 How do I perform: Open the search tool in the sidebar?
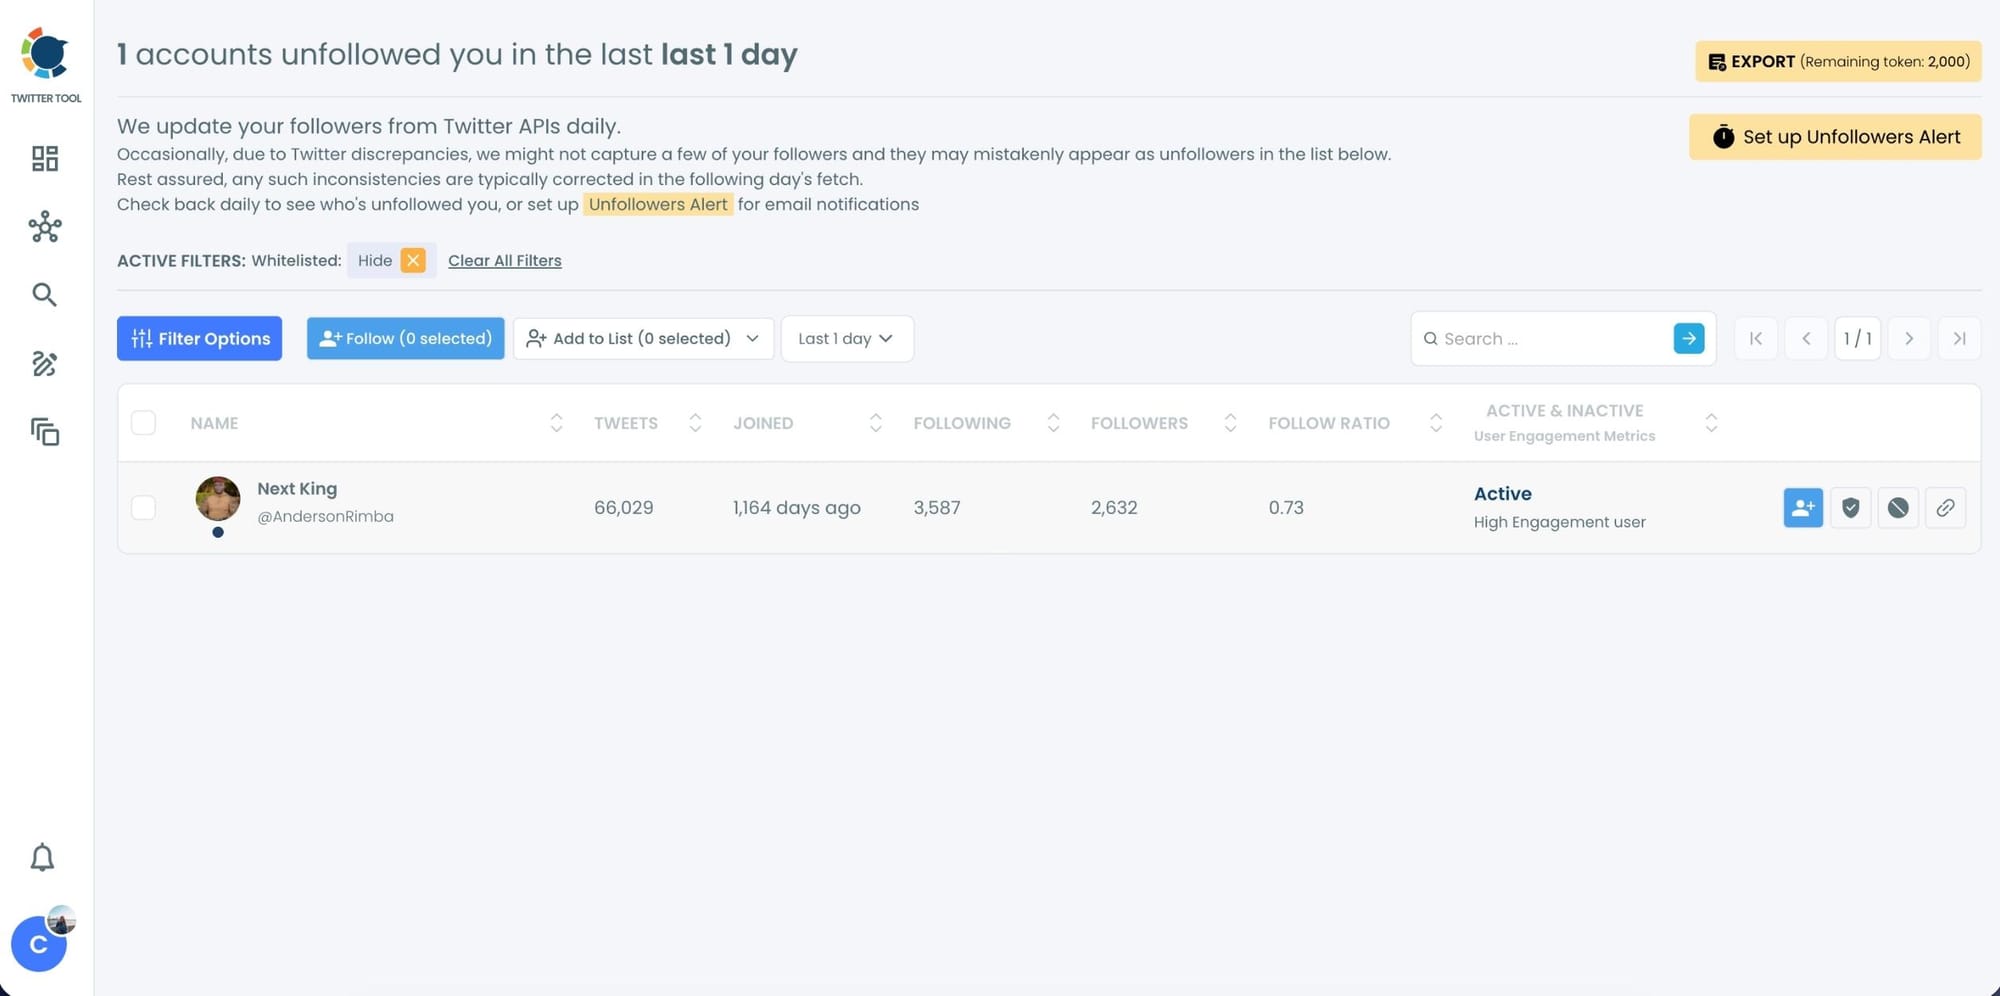44,294
